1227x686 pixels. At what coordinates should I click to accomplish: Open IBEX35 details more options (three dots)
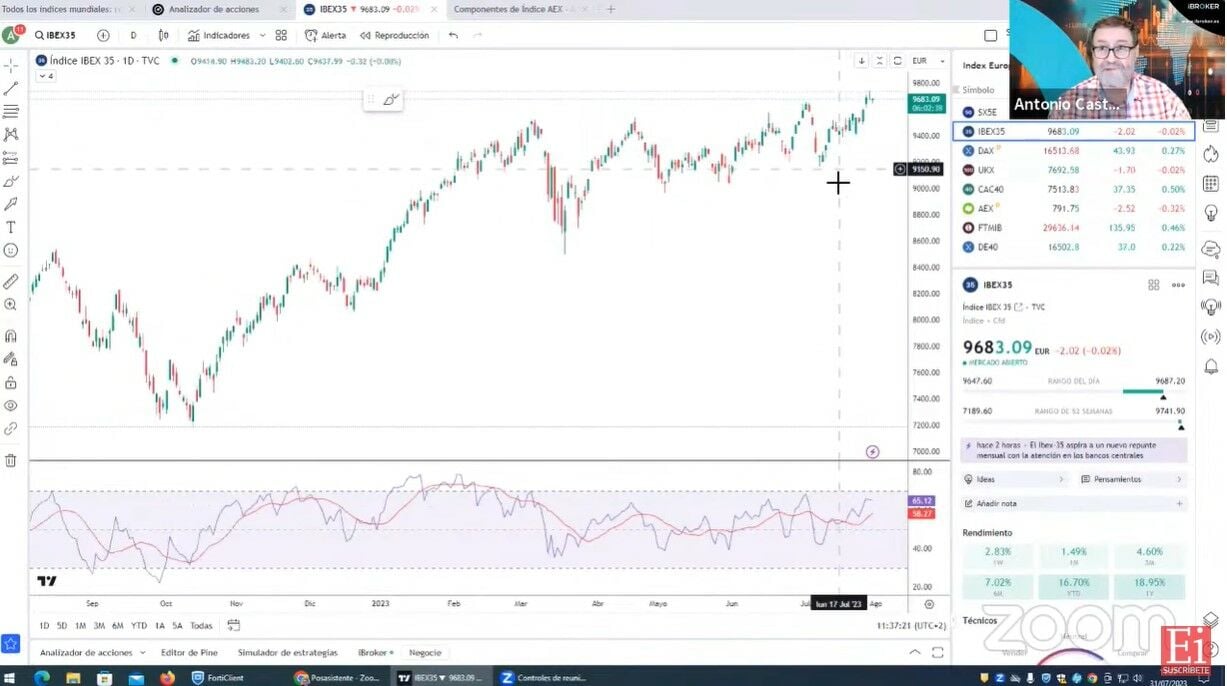[1178, 285]
